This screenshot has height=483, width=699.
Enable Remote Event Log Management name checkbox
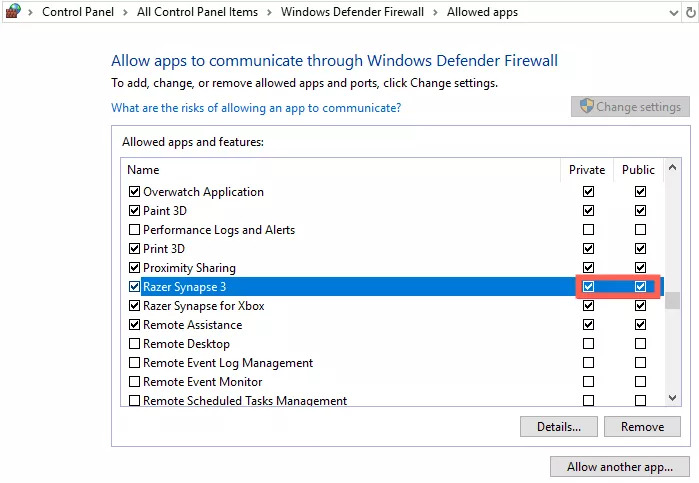[x=134, y=363]
